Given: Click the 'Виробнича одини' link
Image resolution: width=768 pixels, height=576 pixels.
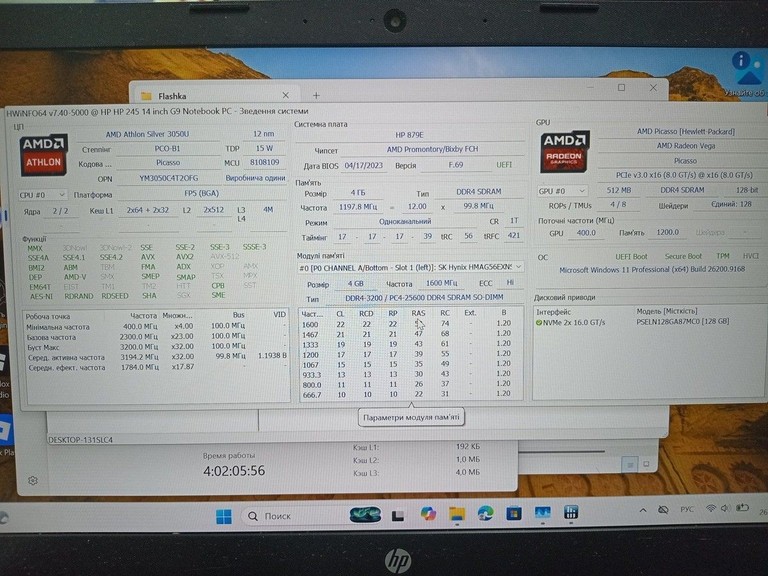Looking at the screenshot, I should point(255,178).
